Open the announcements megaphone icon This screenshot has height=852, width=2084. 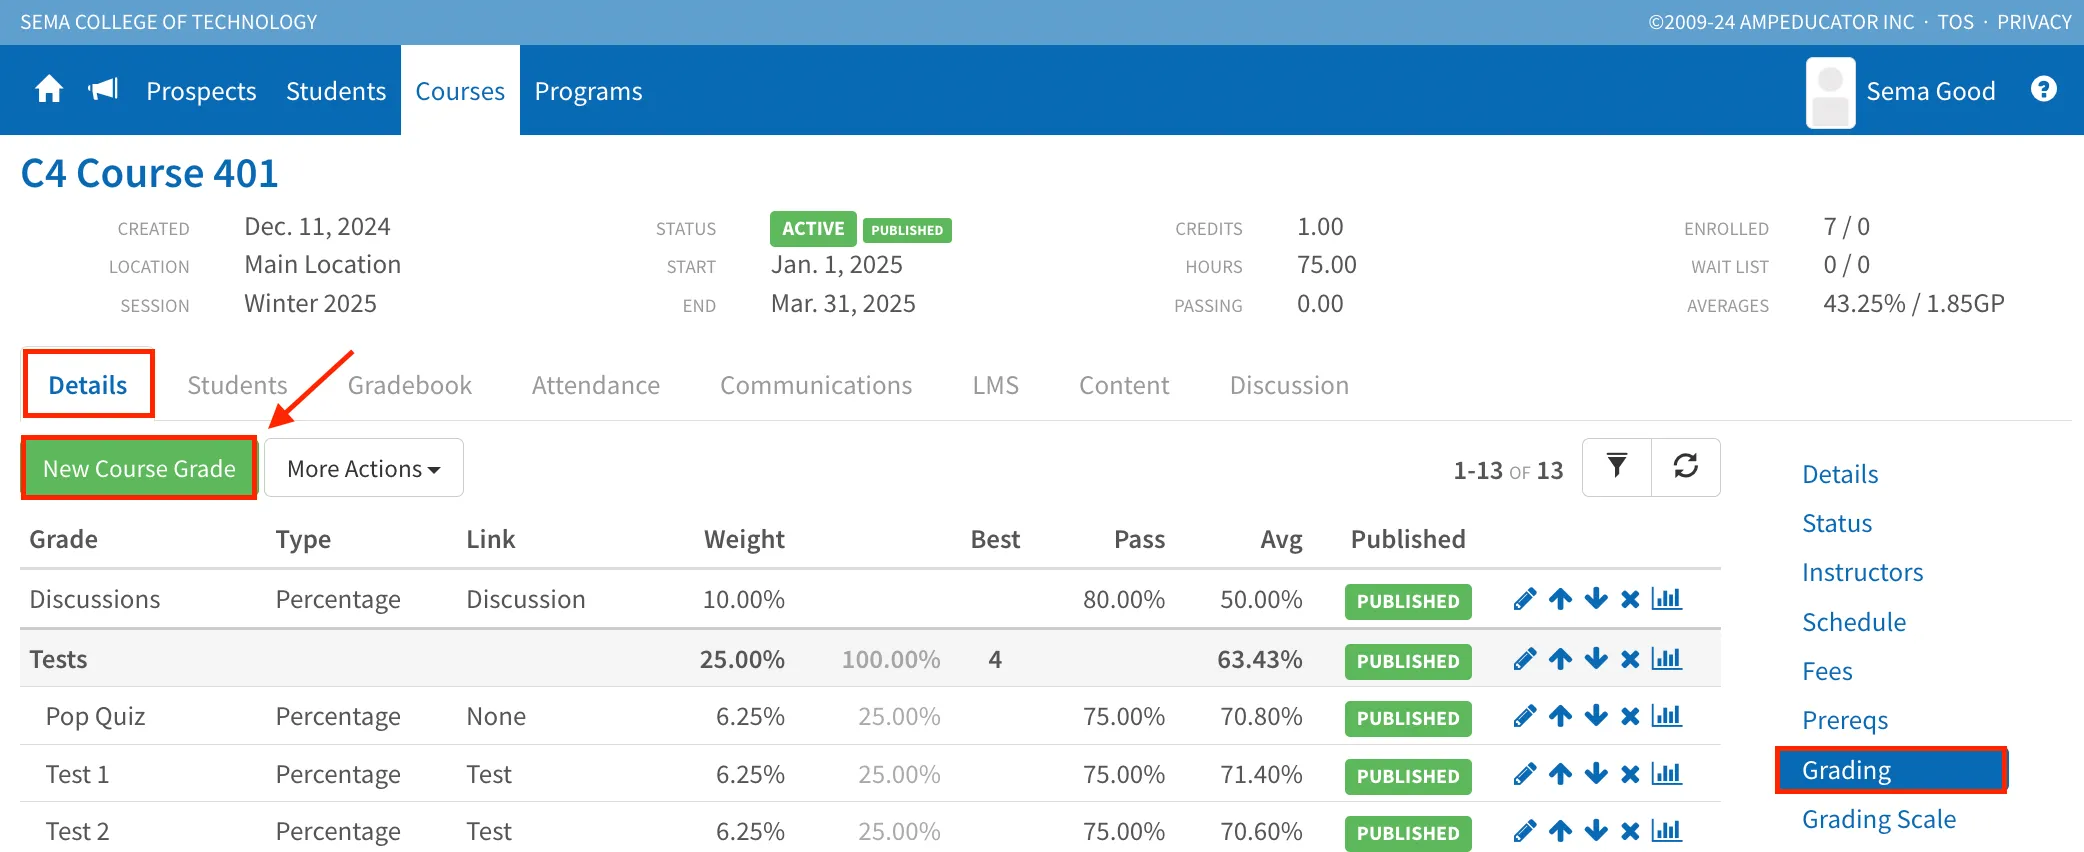pyautogui.click(x=103, y=90)
